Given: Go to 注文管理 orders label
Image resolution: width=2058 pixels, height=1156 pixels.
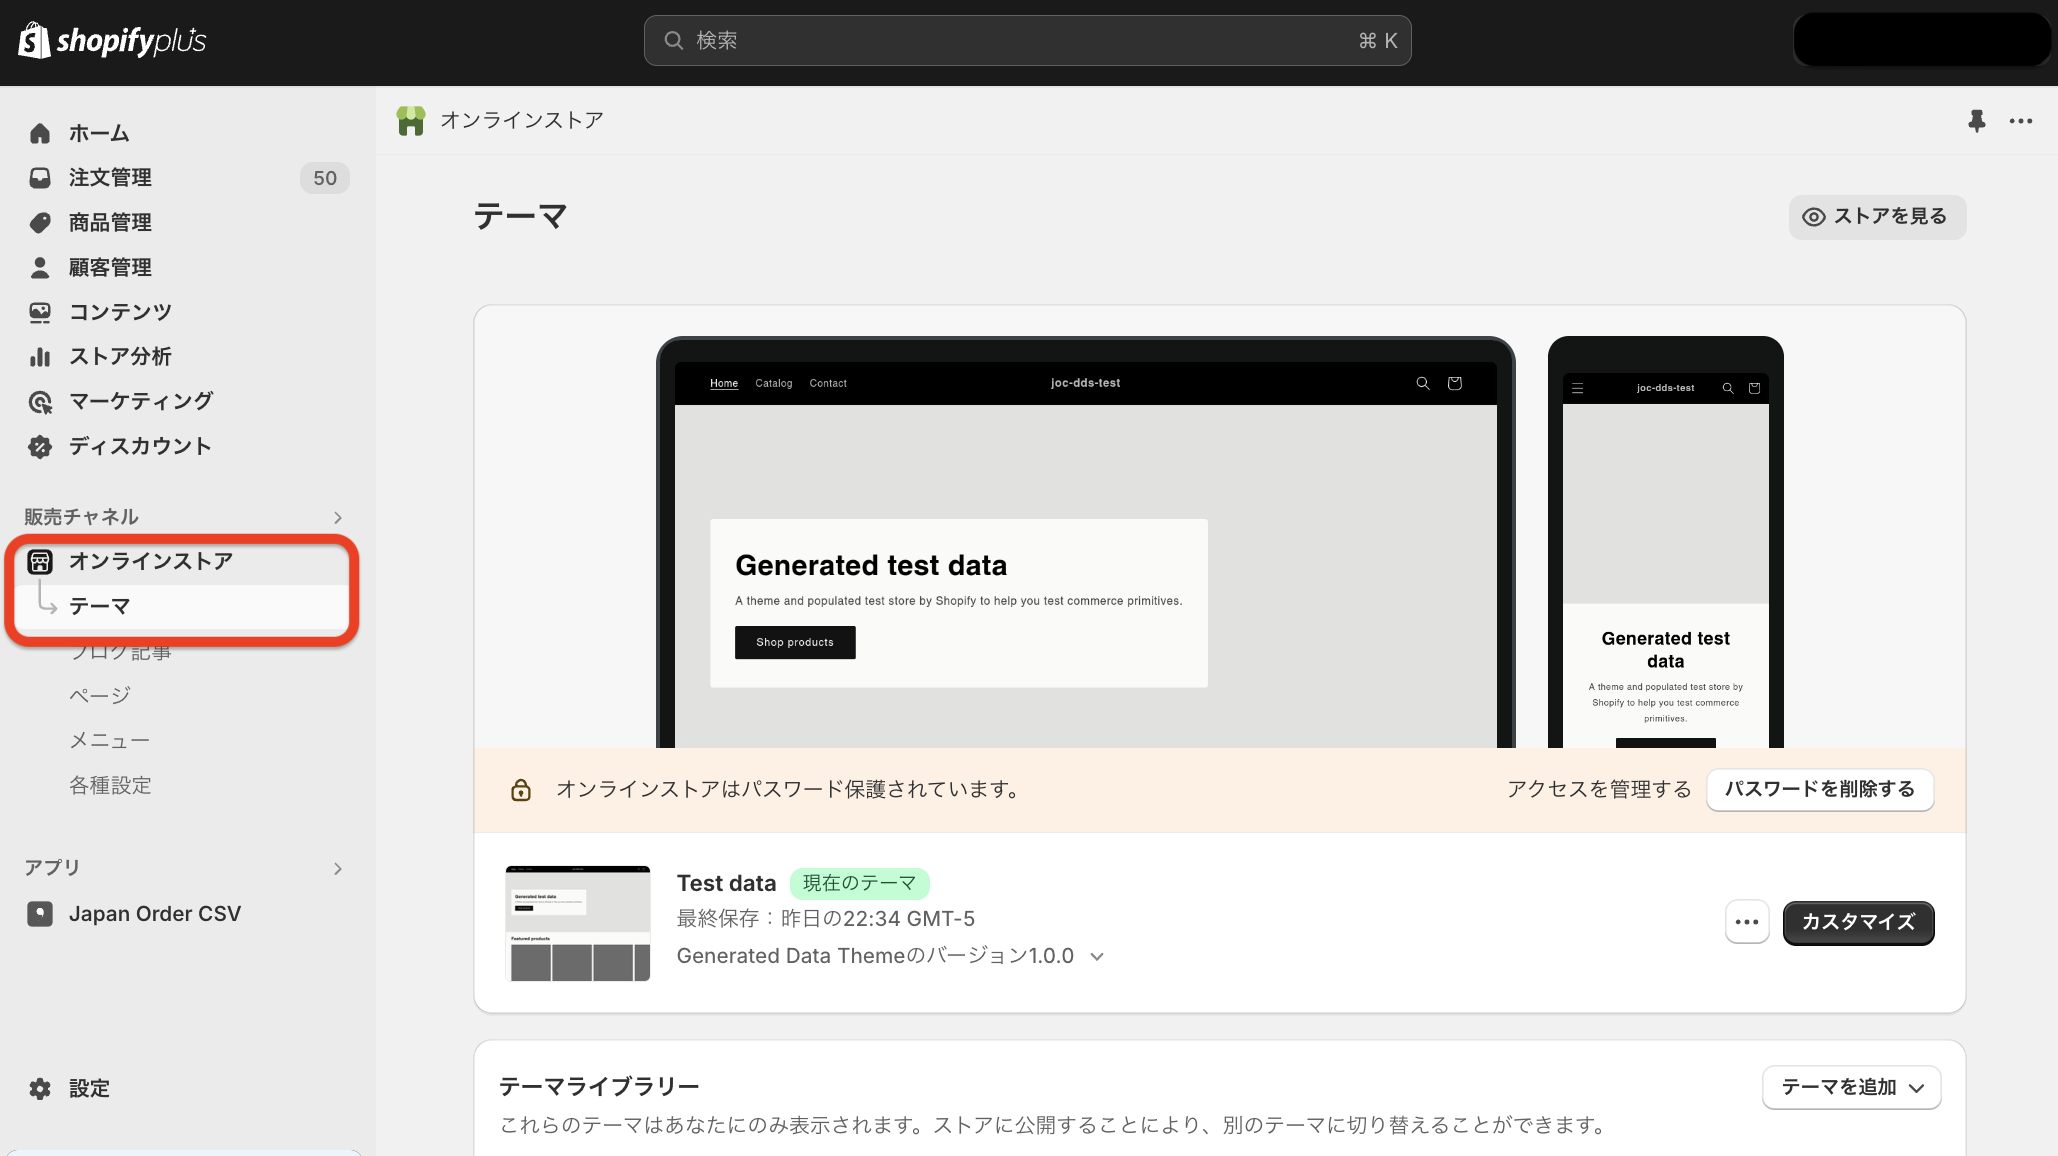Looking at the screenshot, I should [110, 178].
